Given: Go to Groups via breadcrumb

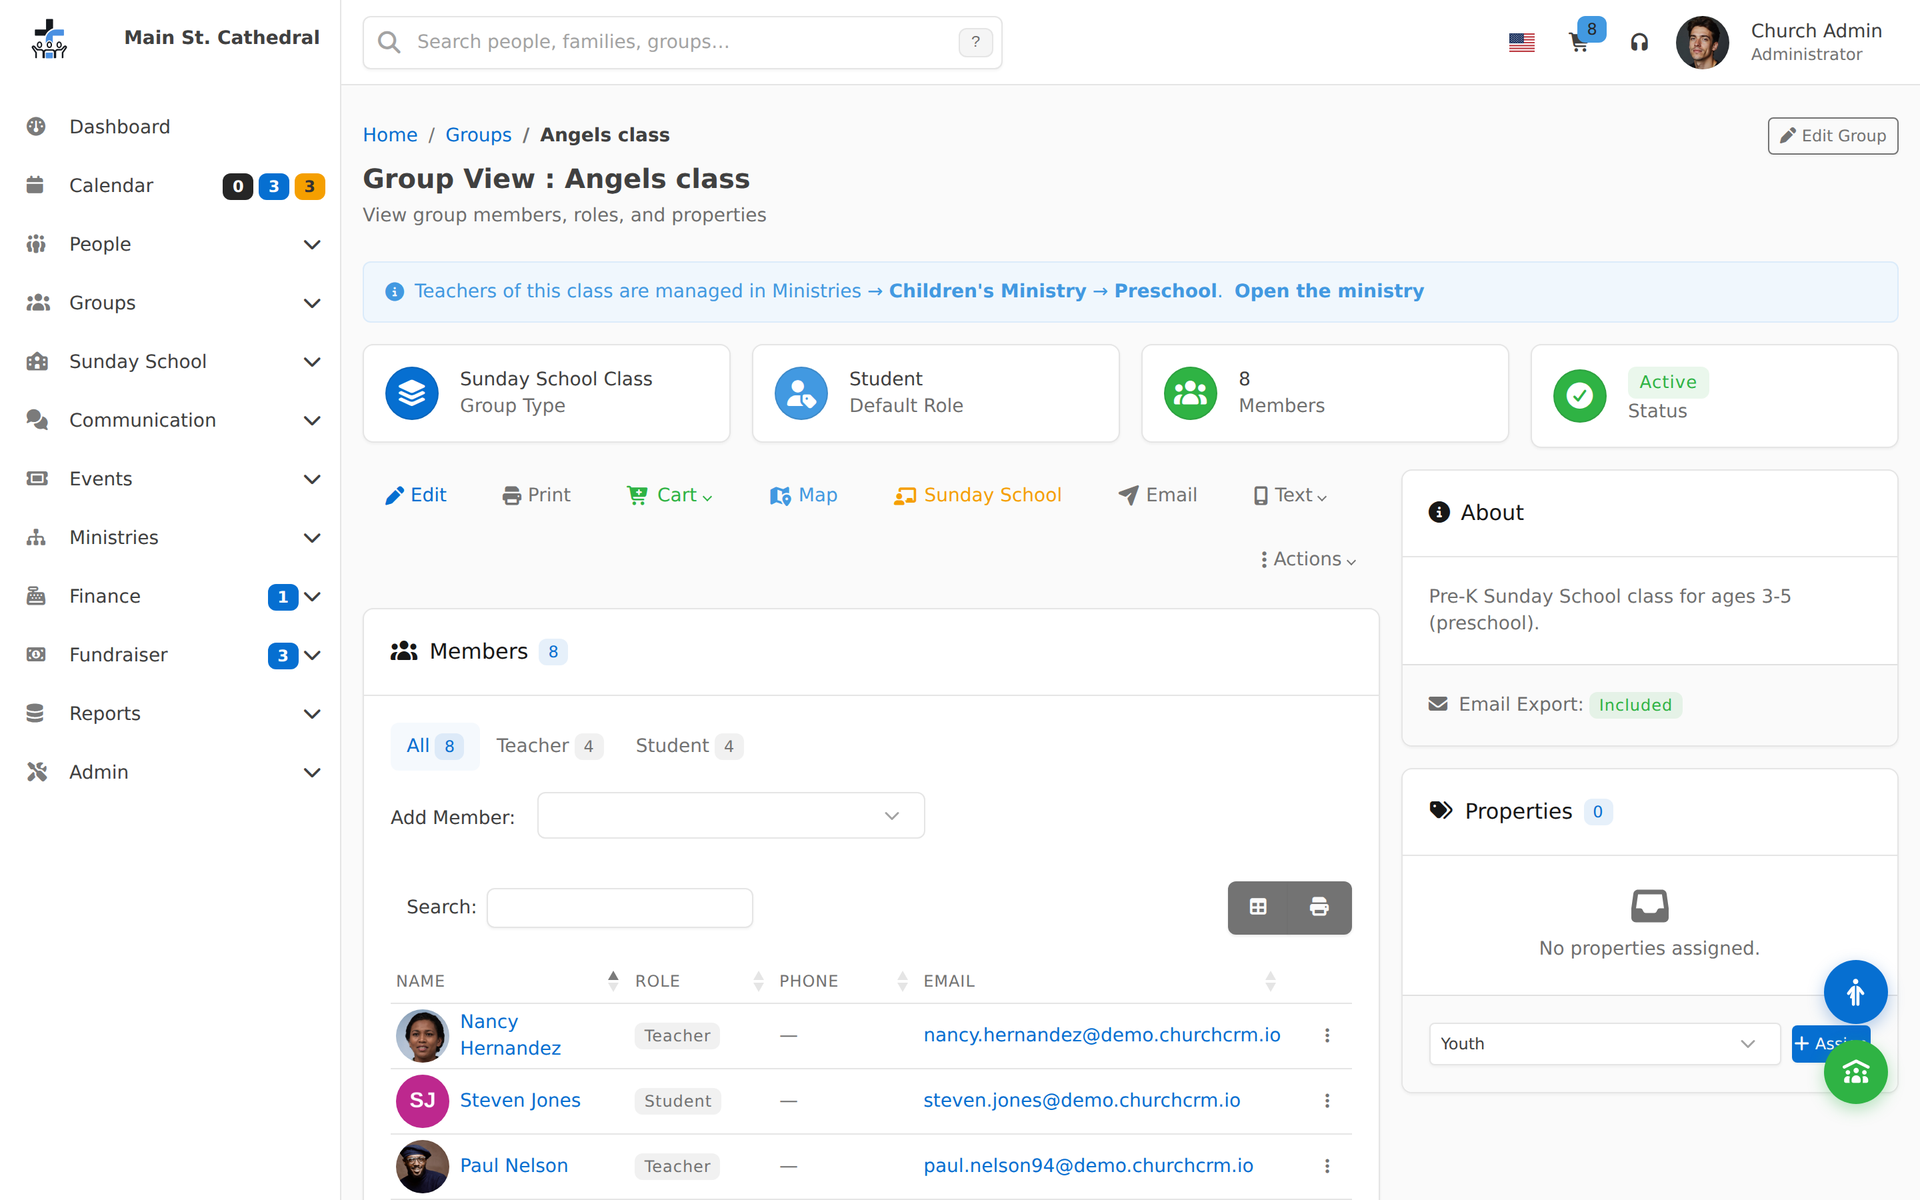Looking at the screenshot, I should pyautogui.click(x=478, y=135).
